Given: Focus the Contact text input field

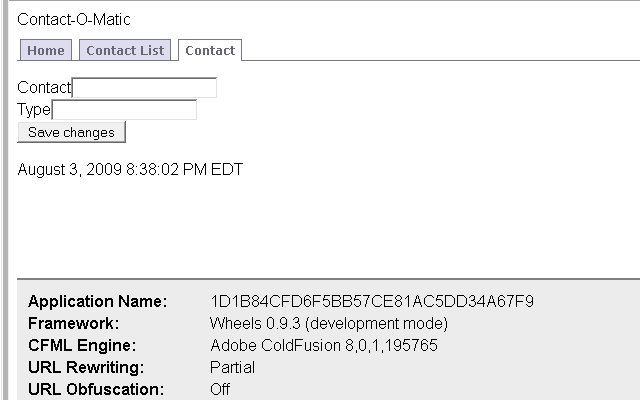Looking at the screenshot, I should (x=144, y=87).
